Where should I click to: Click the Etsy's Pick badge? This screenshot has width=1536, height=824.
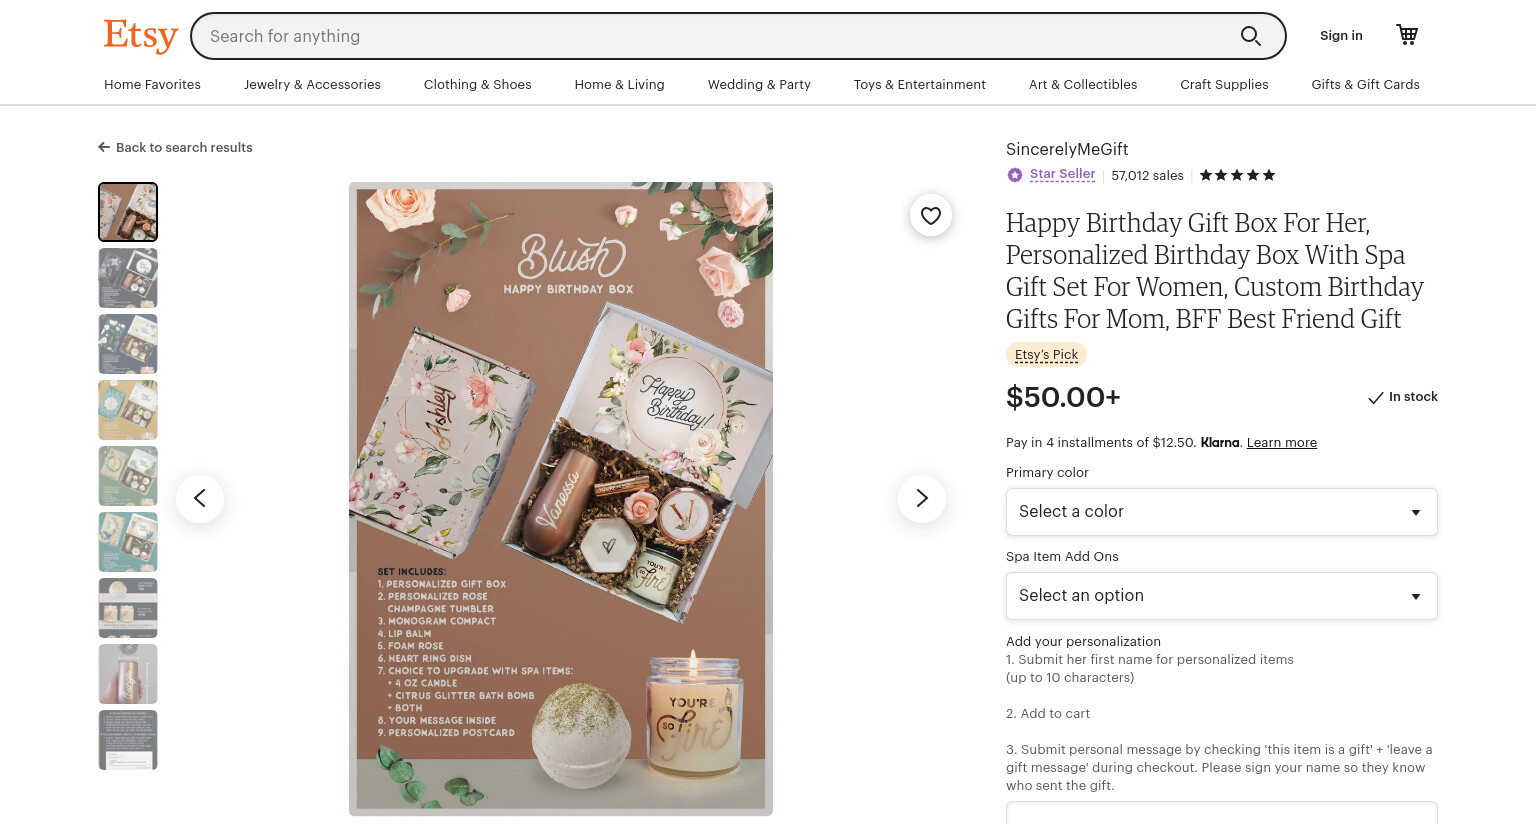point(1046,355)
